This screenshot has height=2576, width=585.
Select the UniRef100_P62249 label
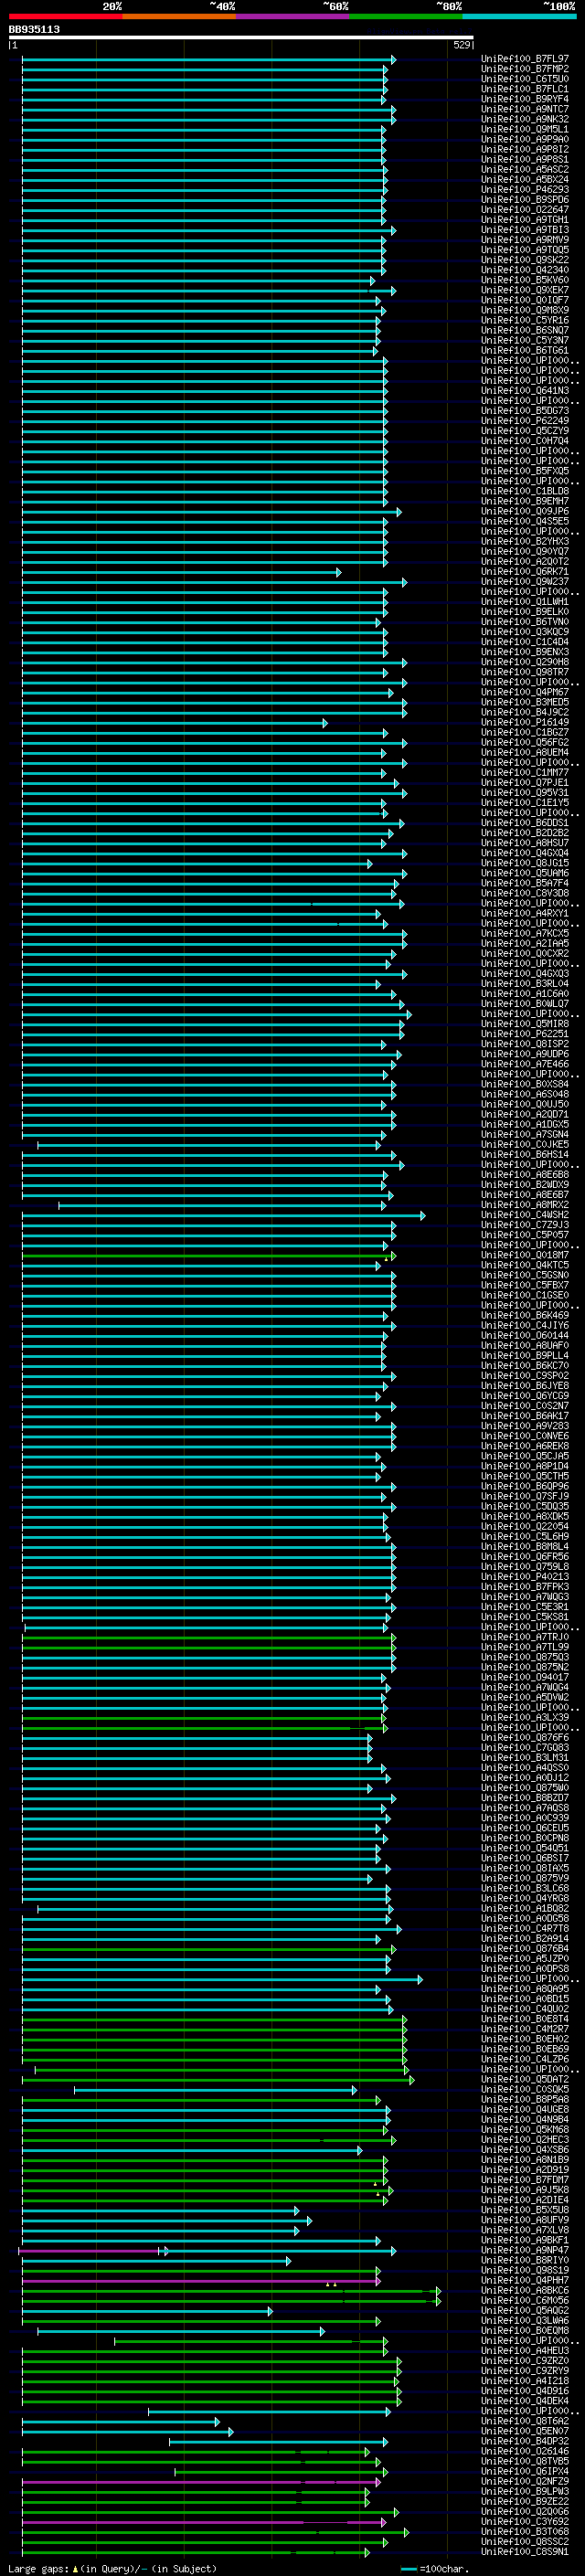click(525, 421)
